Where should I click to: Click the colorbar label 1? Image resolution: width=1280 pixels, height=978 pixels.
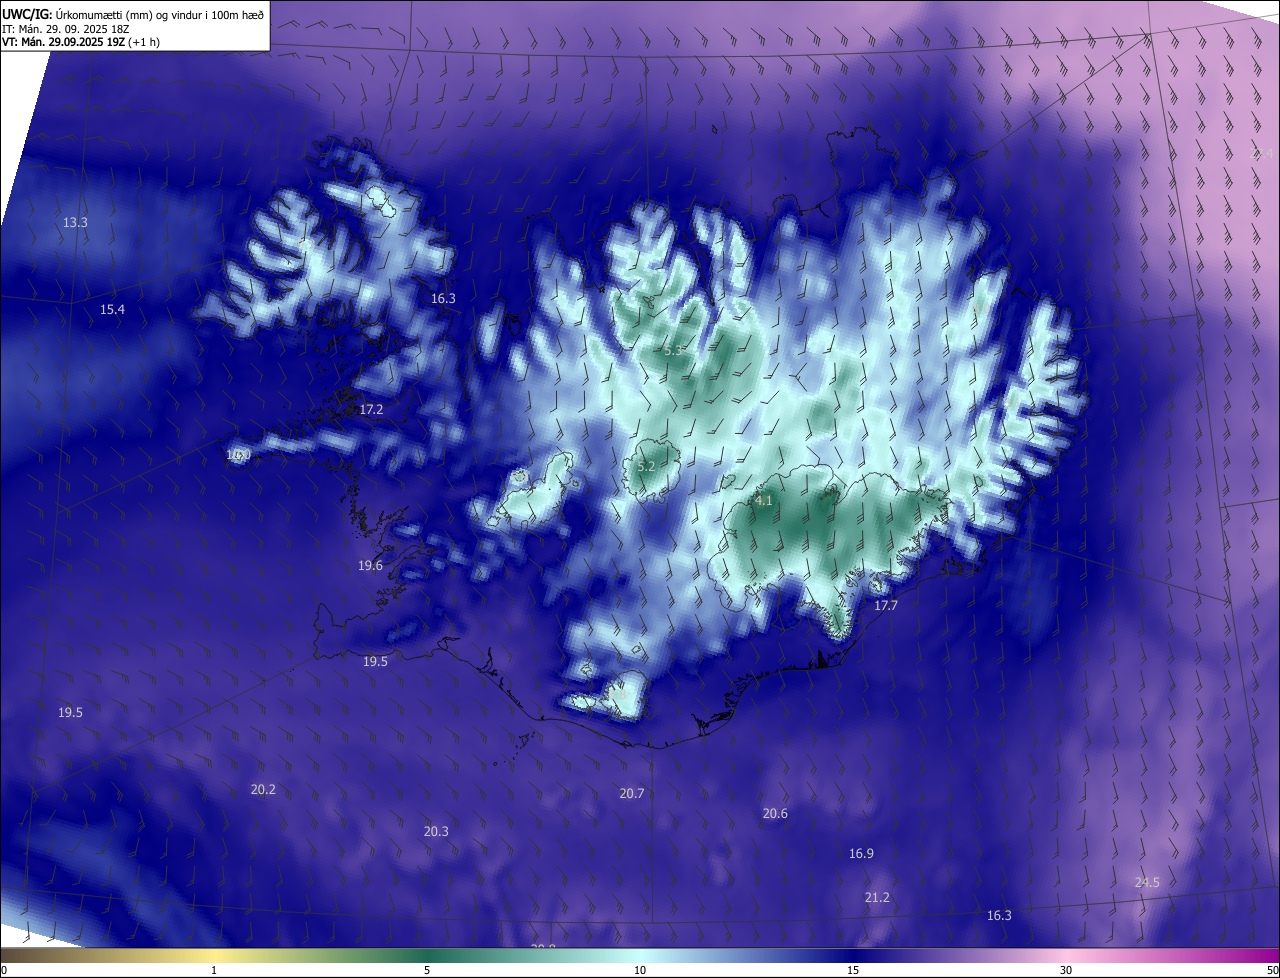[x=214, y=971]
